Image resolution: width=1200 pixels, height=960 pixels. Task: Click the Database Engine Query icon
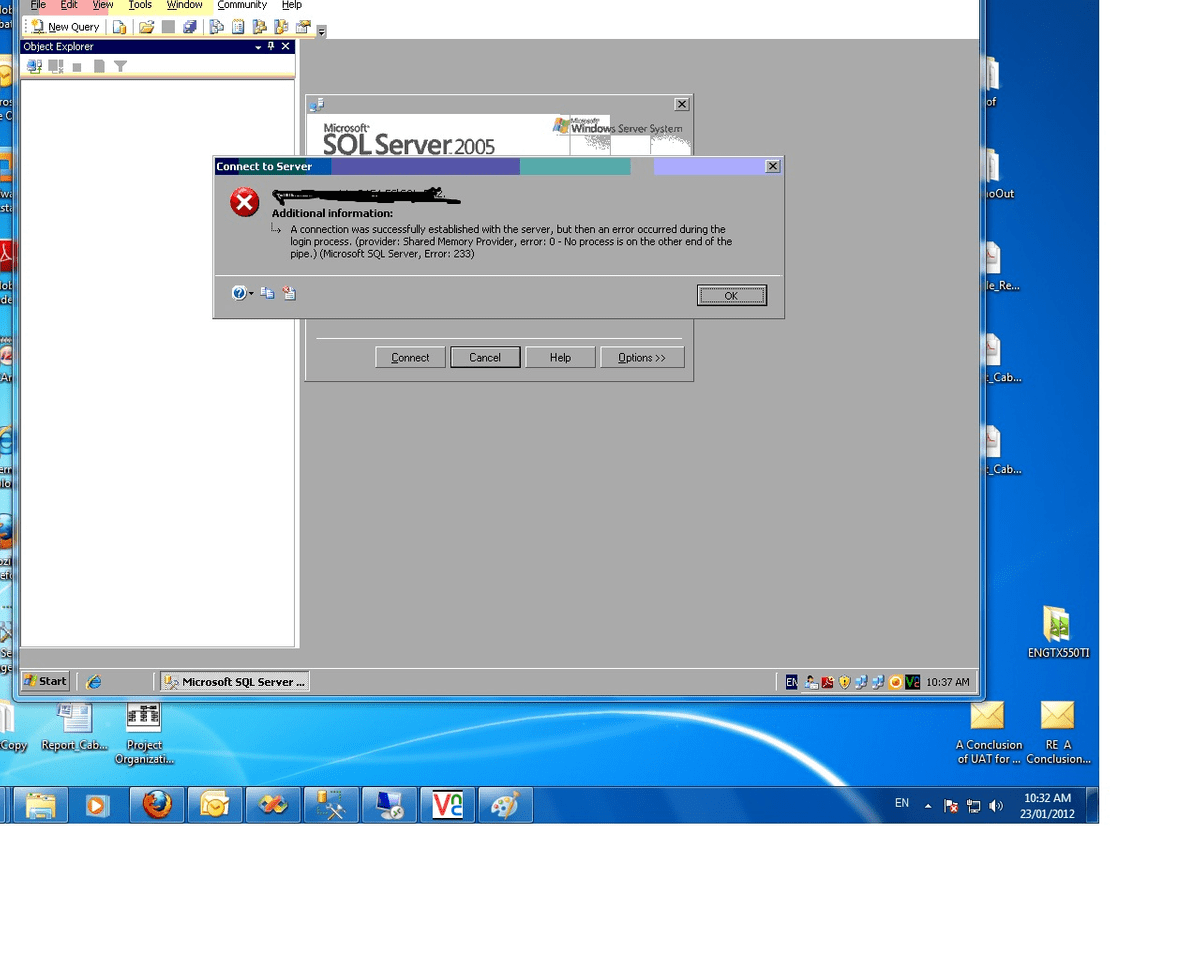[x=120, y=27]
